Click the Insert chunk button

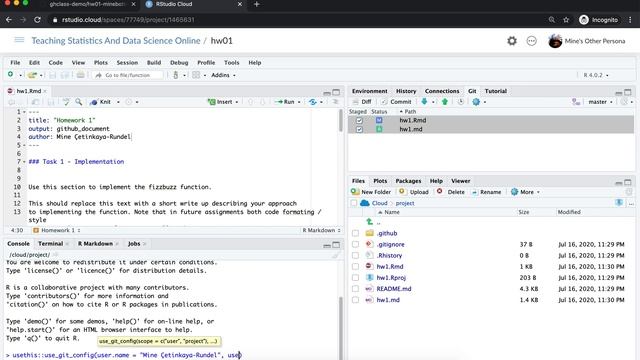[x=220, y=102]
